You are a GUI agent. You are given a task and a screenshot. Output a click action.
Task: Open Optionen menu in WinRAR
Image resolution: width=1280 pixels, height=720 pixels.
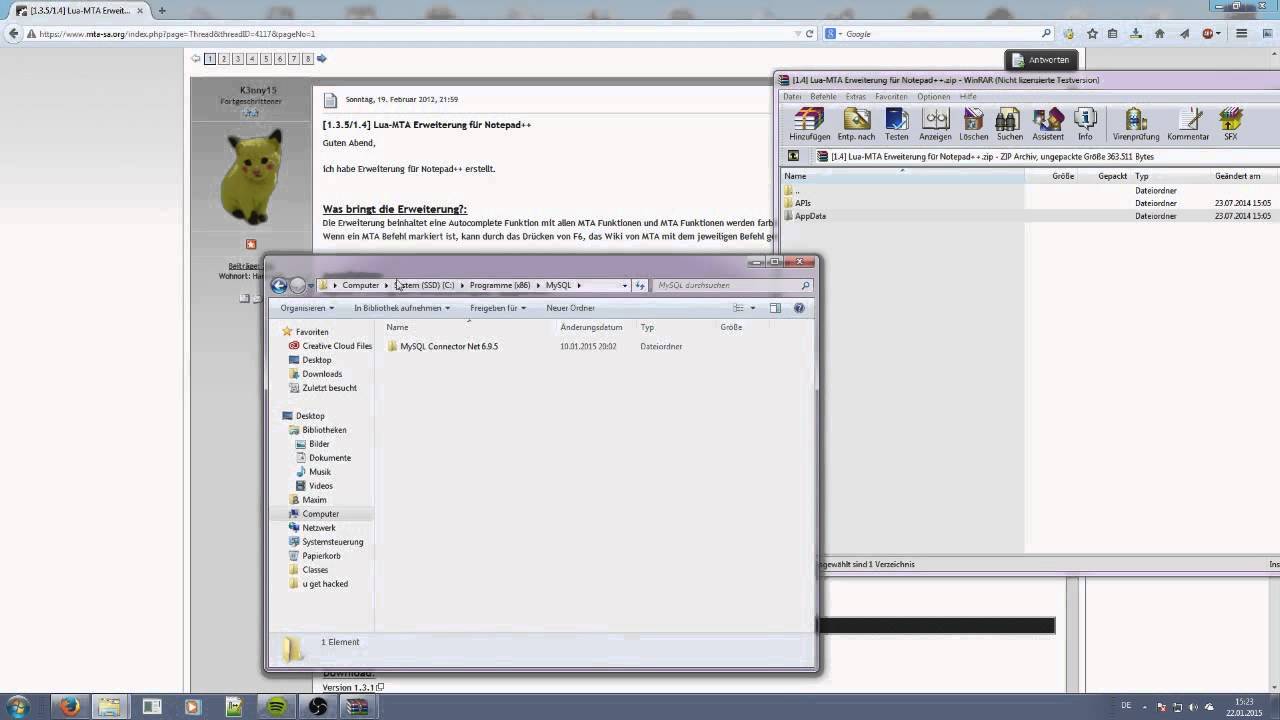click(934, 97)
